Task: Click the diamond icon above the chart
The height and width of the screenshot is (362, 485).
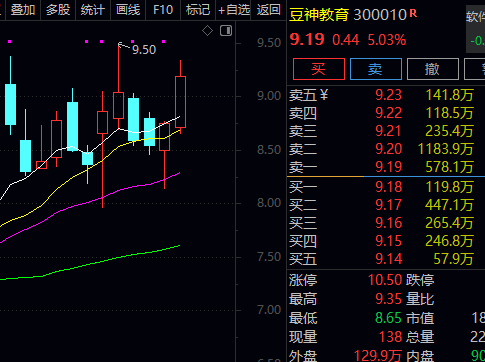Action: (x=207, y=31)
